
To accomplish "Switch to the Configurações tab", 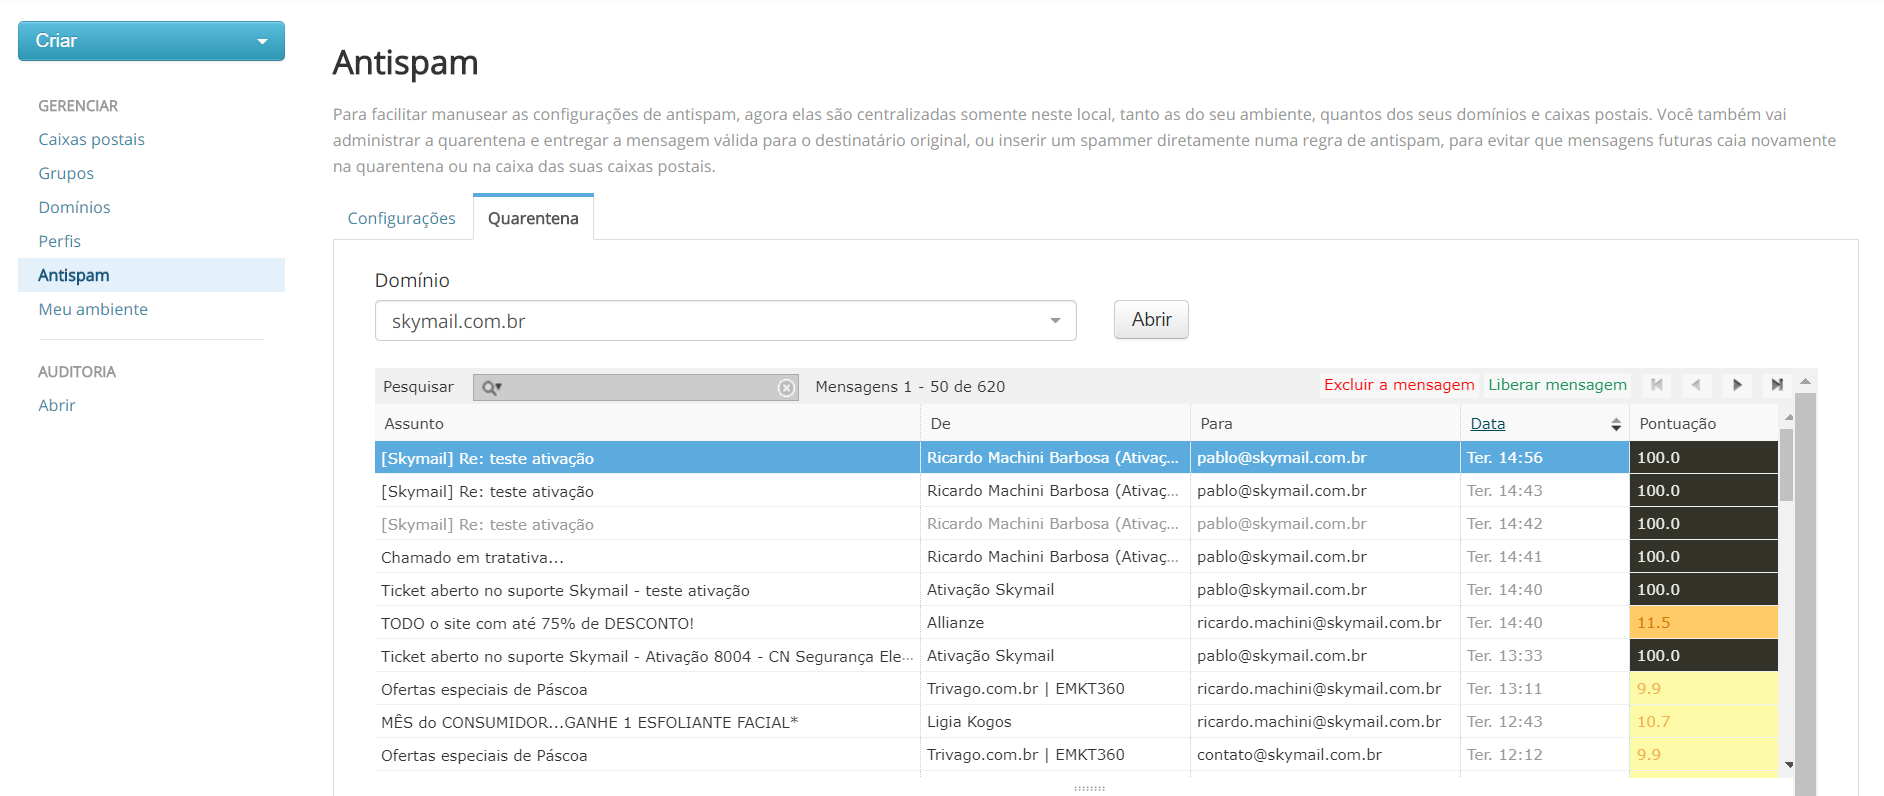I will 401,218.
